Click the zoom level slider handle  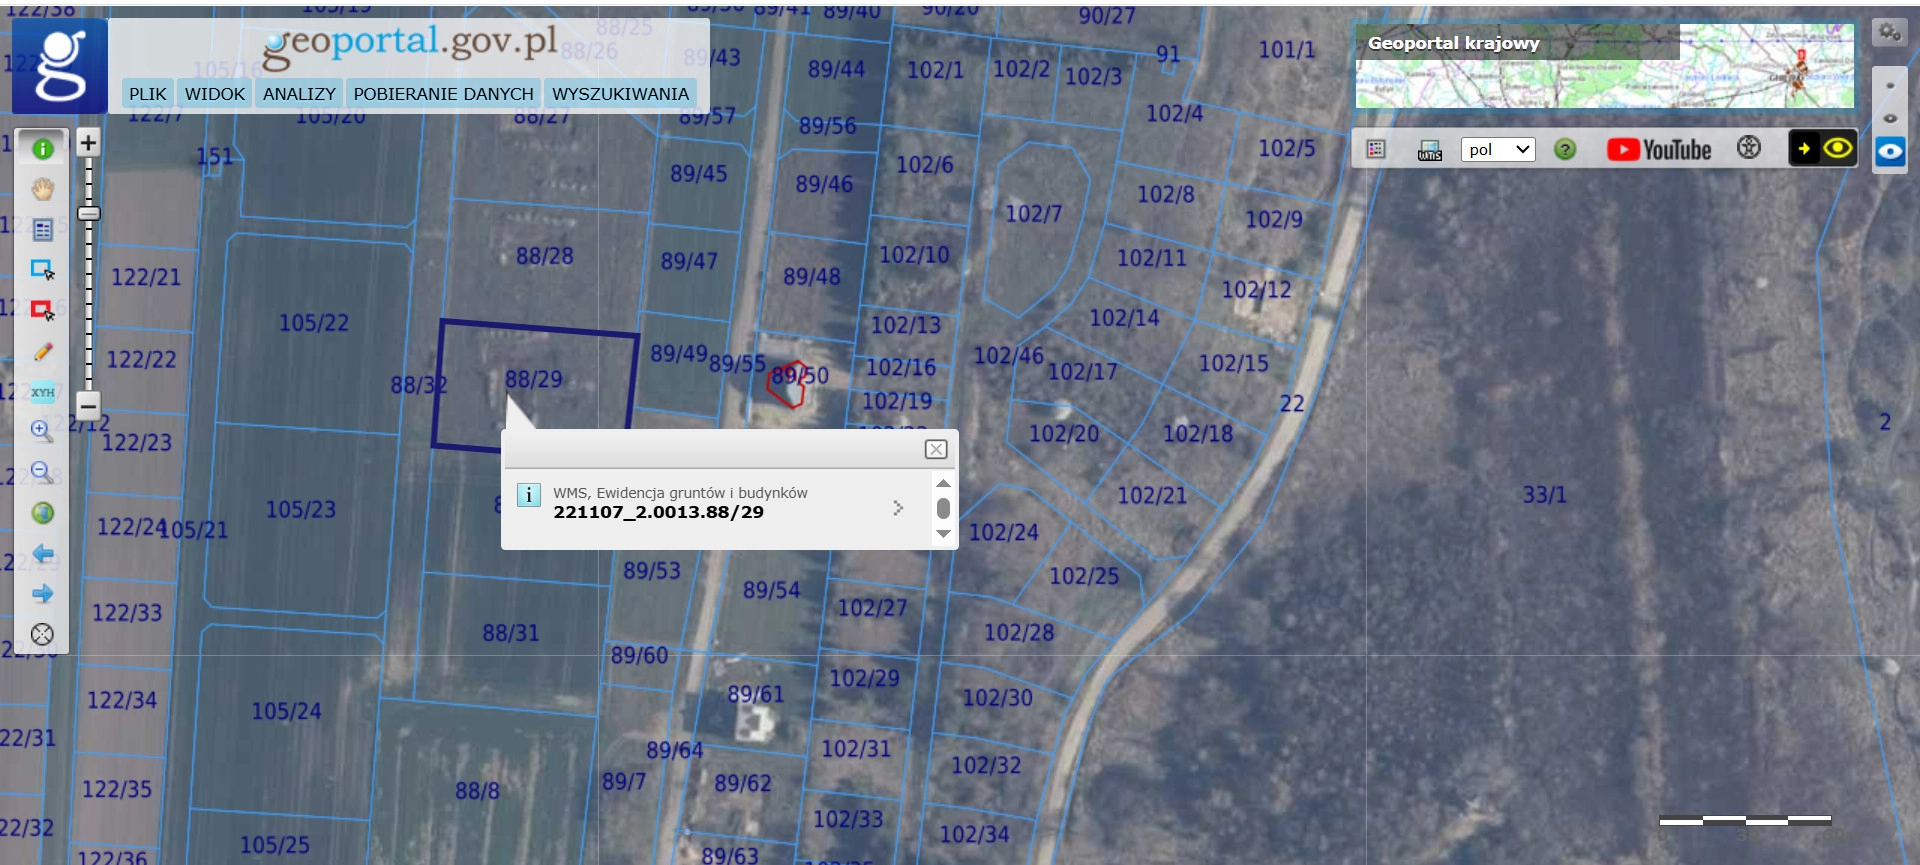pos(88,213)
